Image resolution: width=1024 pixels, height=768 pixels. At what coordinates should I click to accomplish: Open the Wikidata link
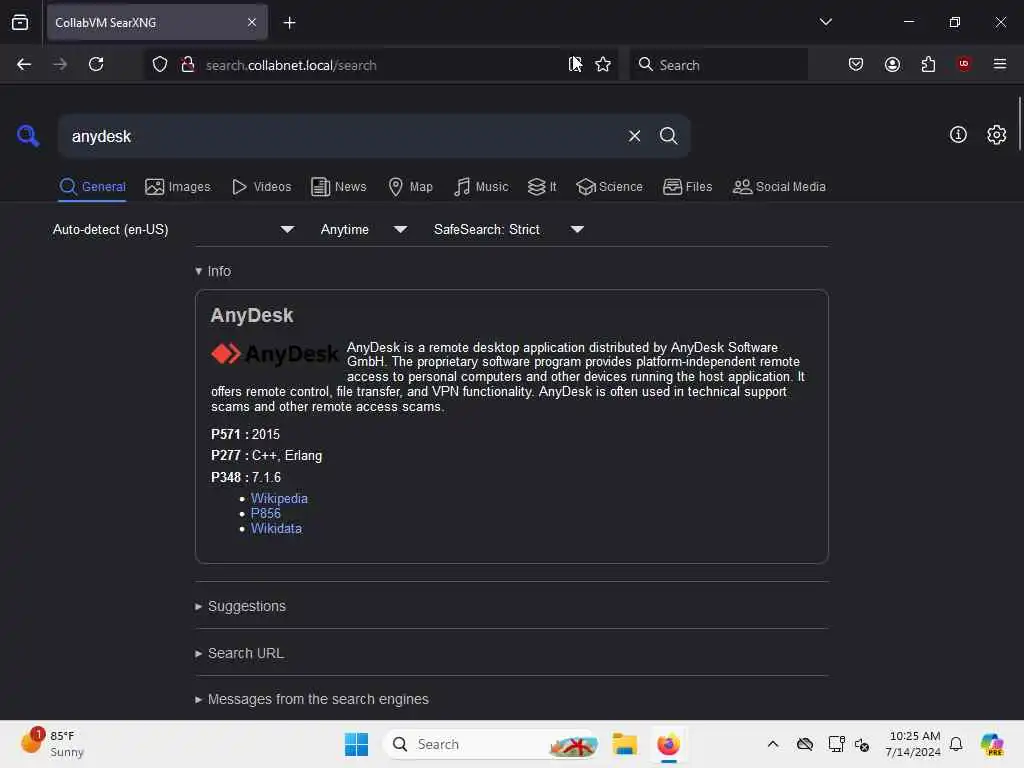(276, 528)
